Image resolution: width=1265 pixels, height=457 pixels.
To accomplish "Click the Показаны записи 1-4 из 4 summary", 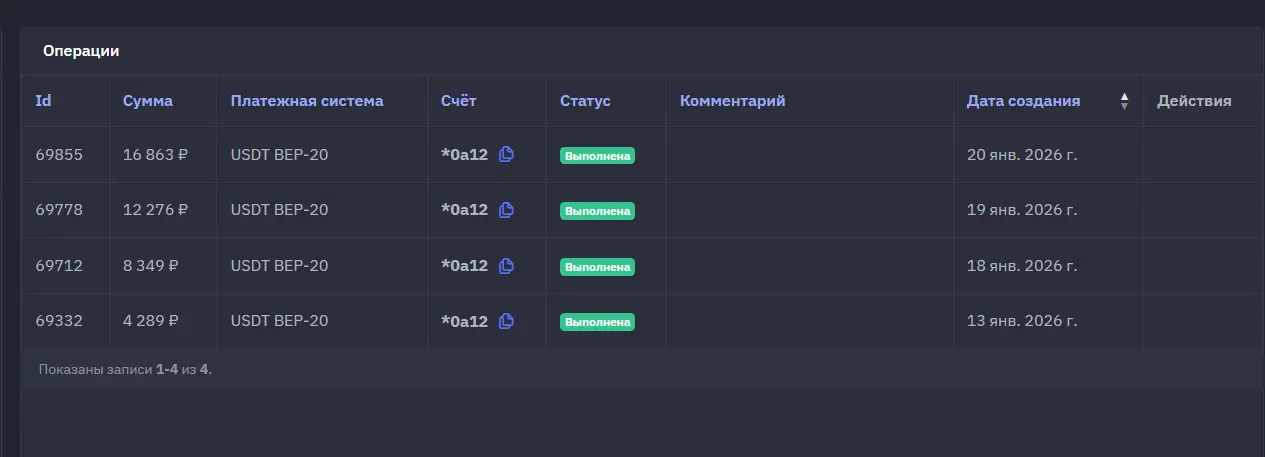I will point(125,369).
